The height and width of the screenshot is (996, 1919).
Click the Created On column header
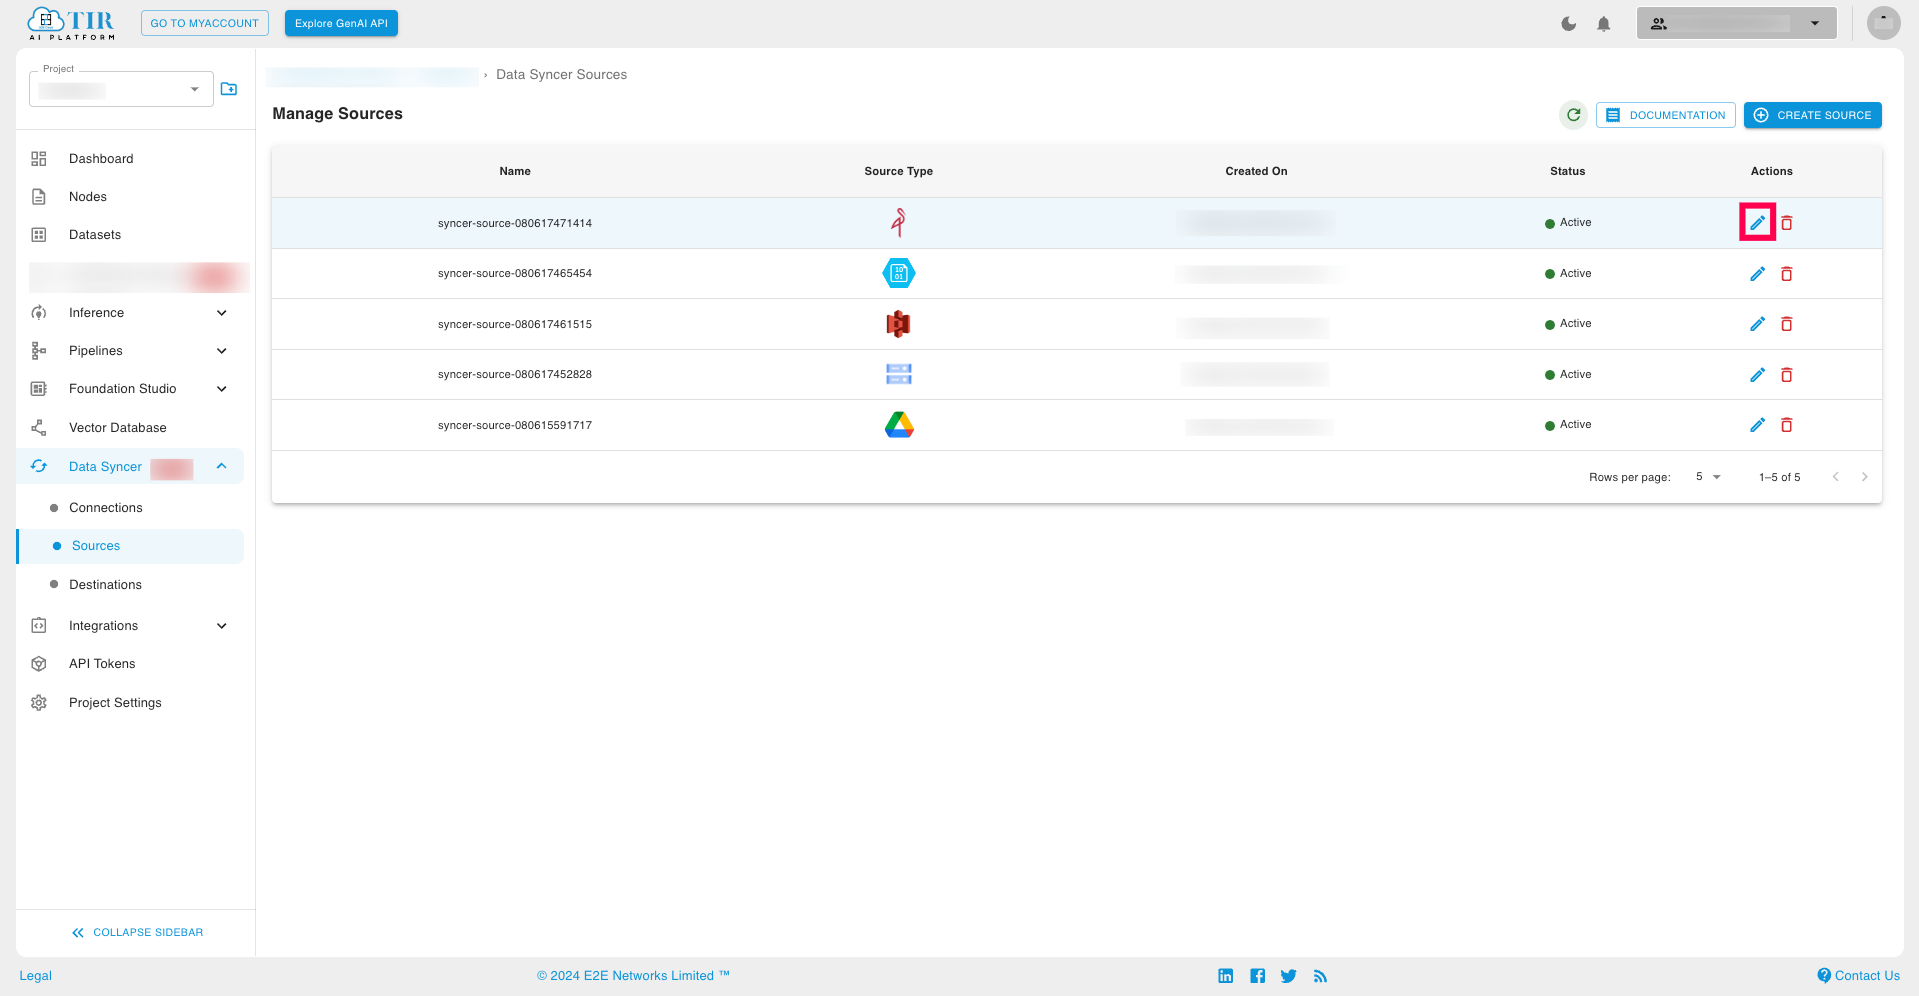pyautogui.click(x=1257, y=171)
